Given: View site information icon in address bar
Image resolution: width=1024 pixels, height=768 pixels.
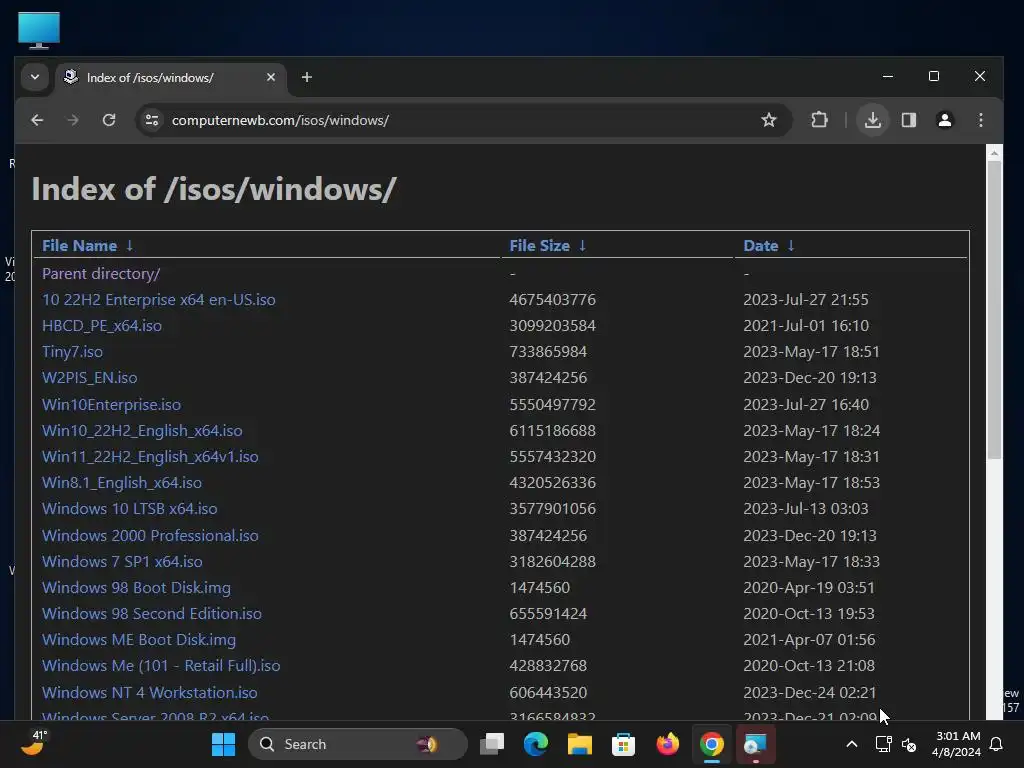Looking at the screenshot, I should click(152, 120).
